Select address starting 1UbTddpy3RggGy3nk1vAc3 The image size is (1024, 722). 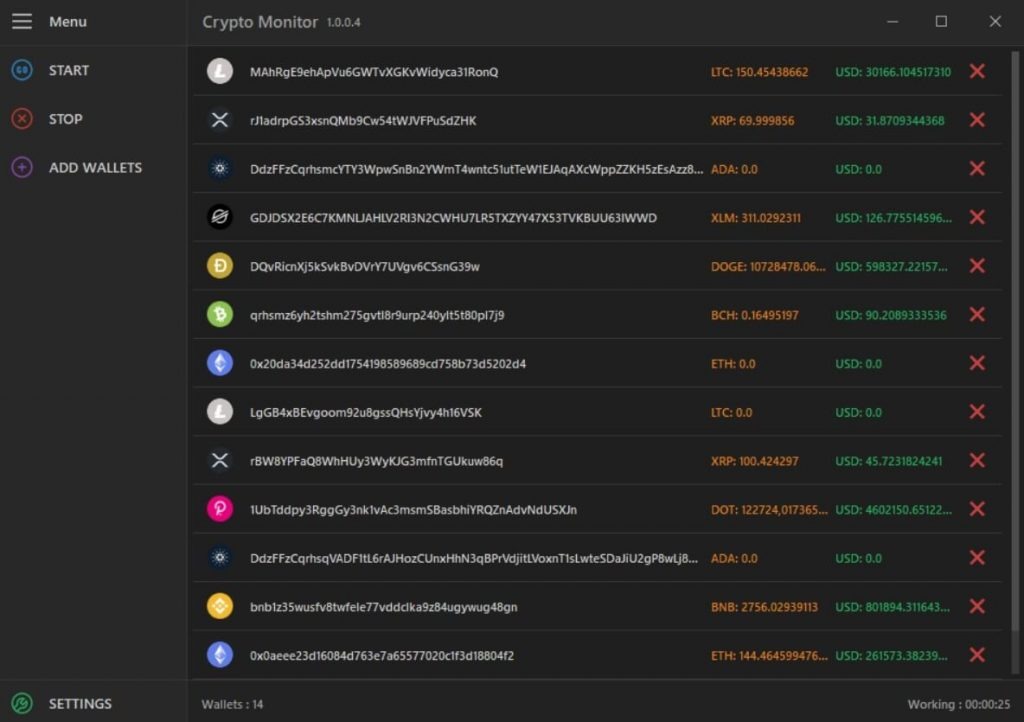[413, 510]
